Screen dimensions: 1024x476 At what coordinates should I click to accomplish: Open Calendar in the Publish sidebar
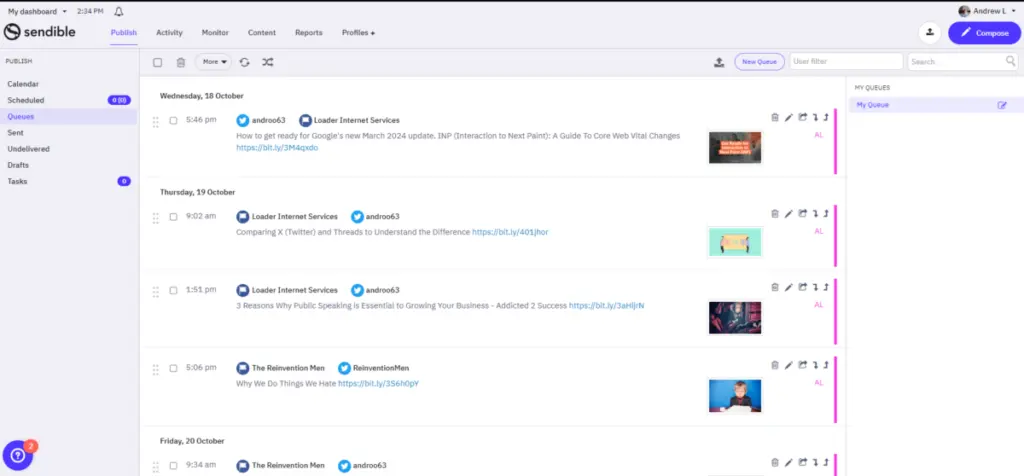[x=23, y=84]
